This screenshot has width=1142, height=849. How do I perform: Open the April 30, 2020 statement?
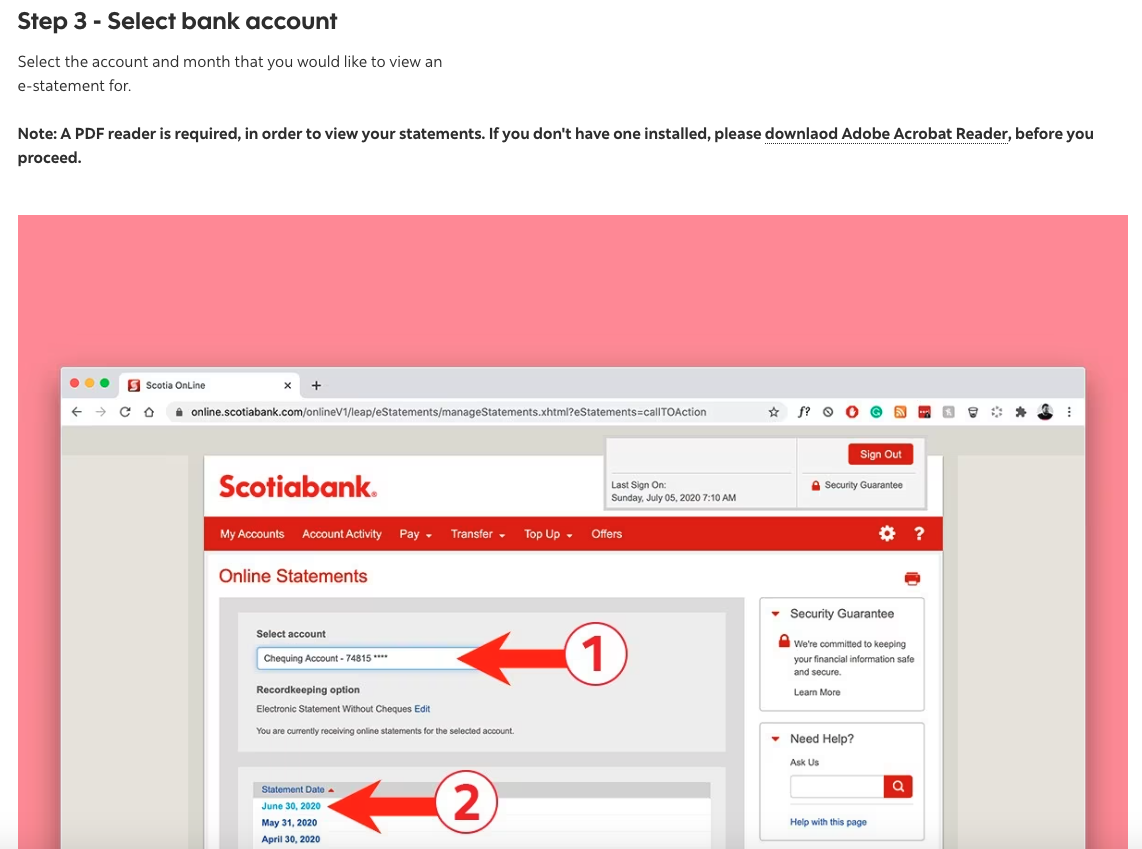pyautogui.click(x=291, y=839)
